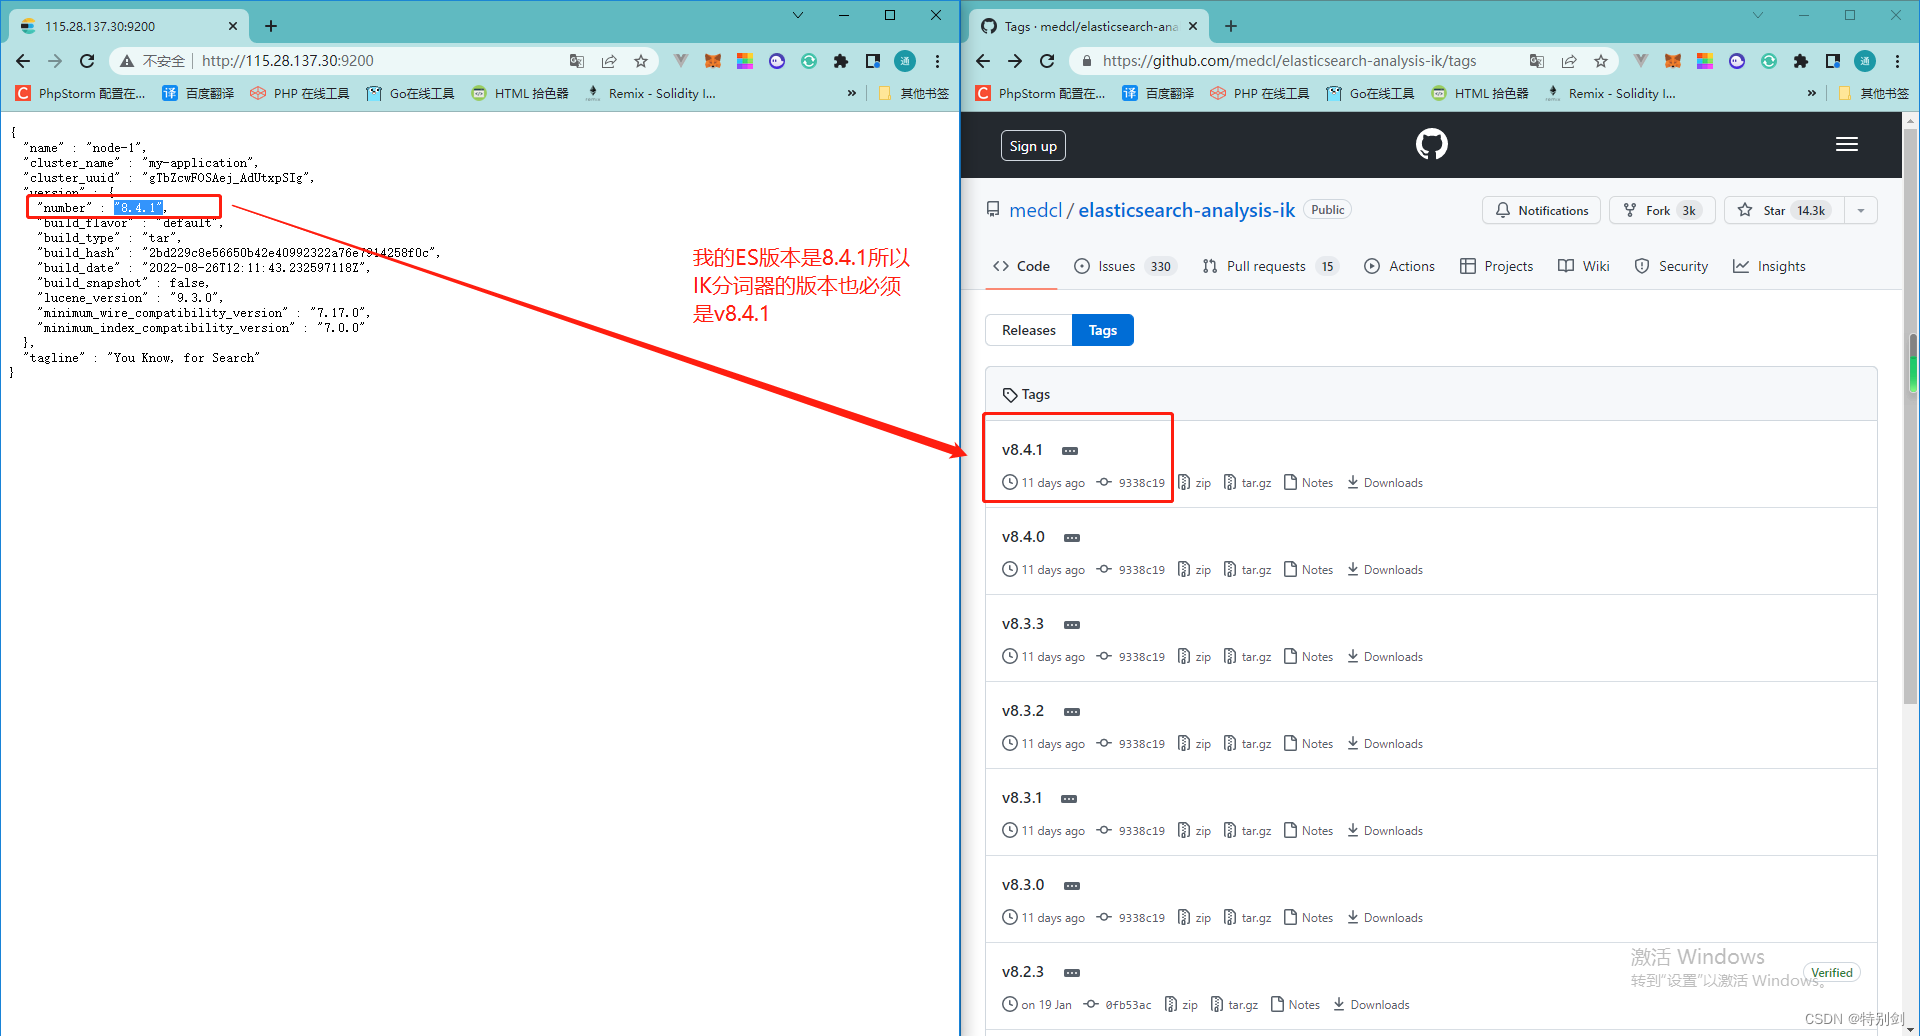The image size is (1920, 1036).
Task: Open the Actions tab
Action: coord(1399,266)
